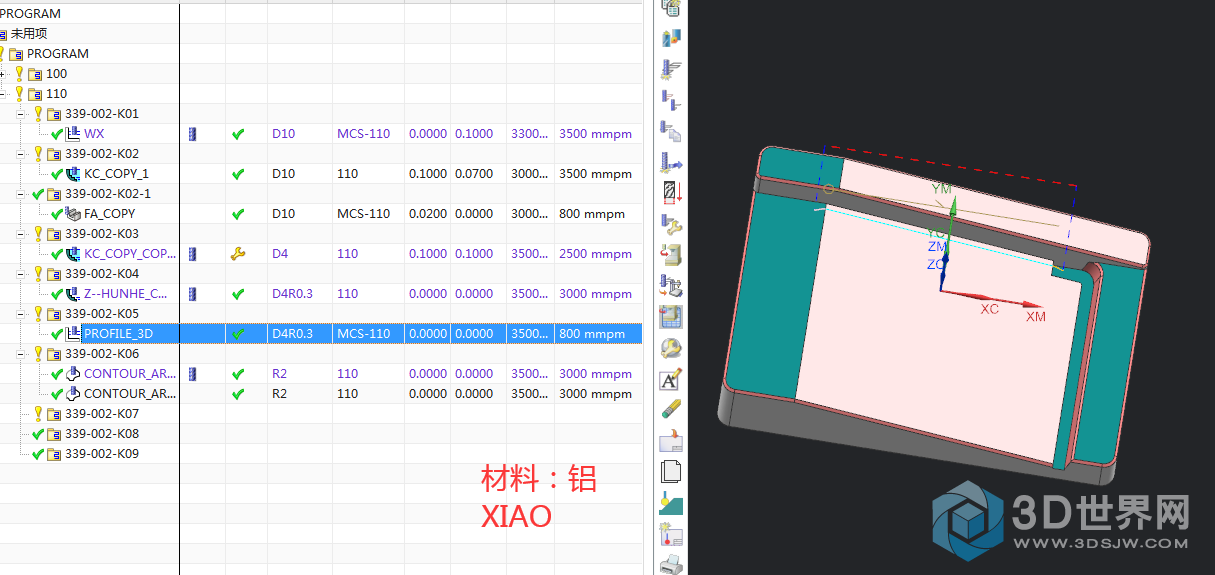Image resolution: width=1215 pixels, height=575 pixels.
Task: Click the highlighted grid table toolbar icon
Action: [x=671, y=317]
